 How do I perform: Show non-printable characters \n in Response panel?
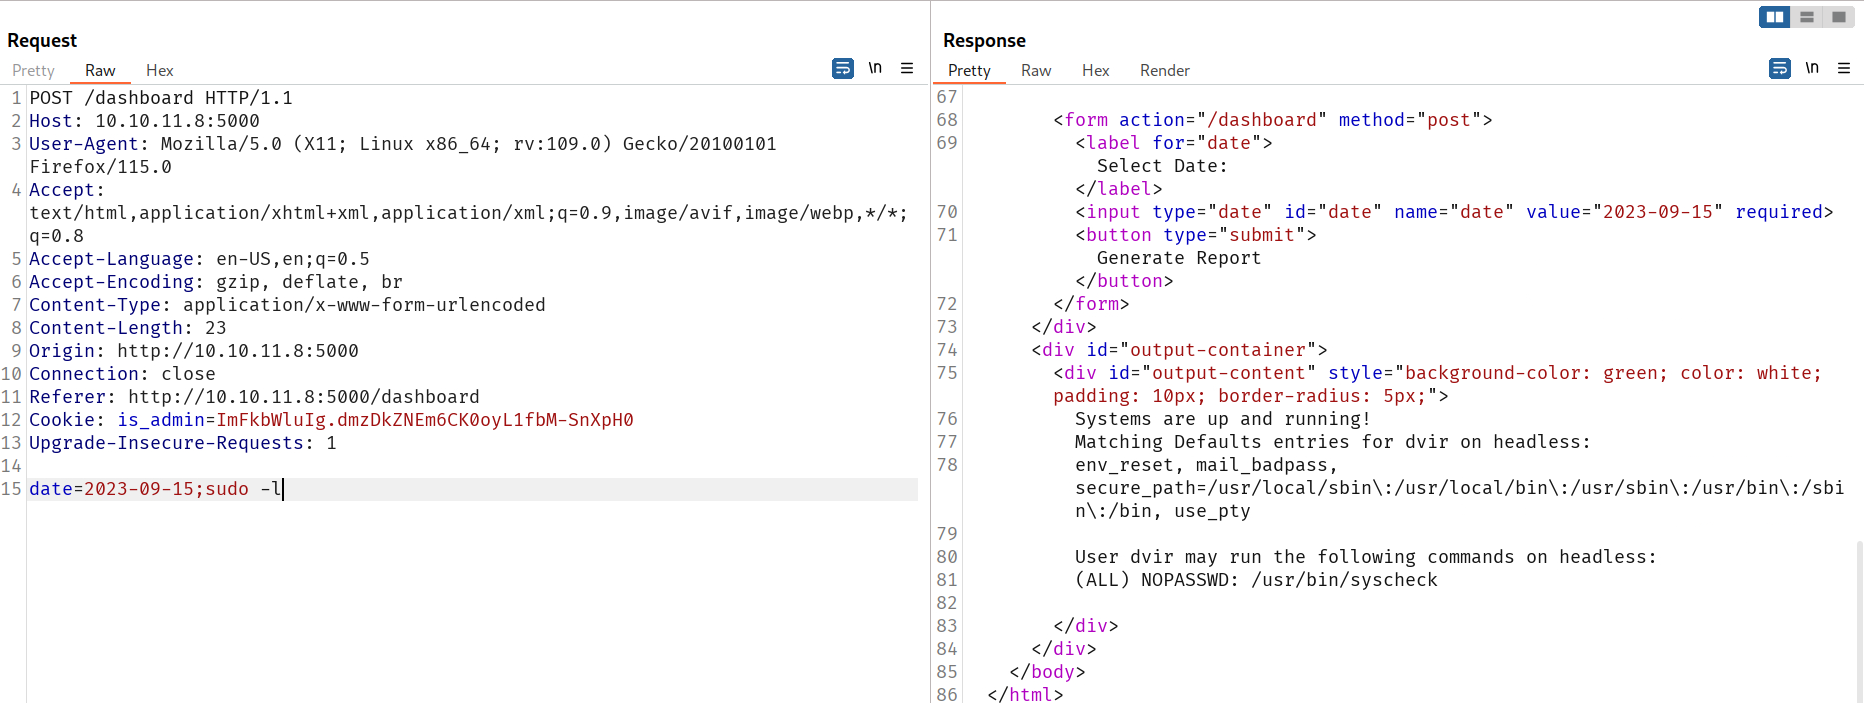1812,68
